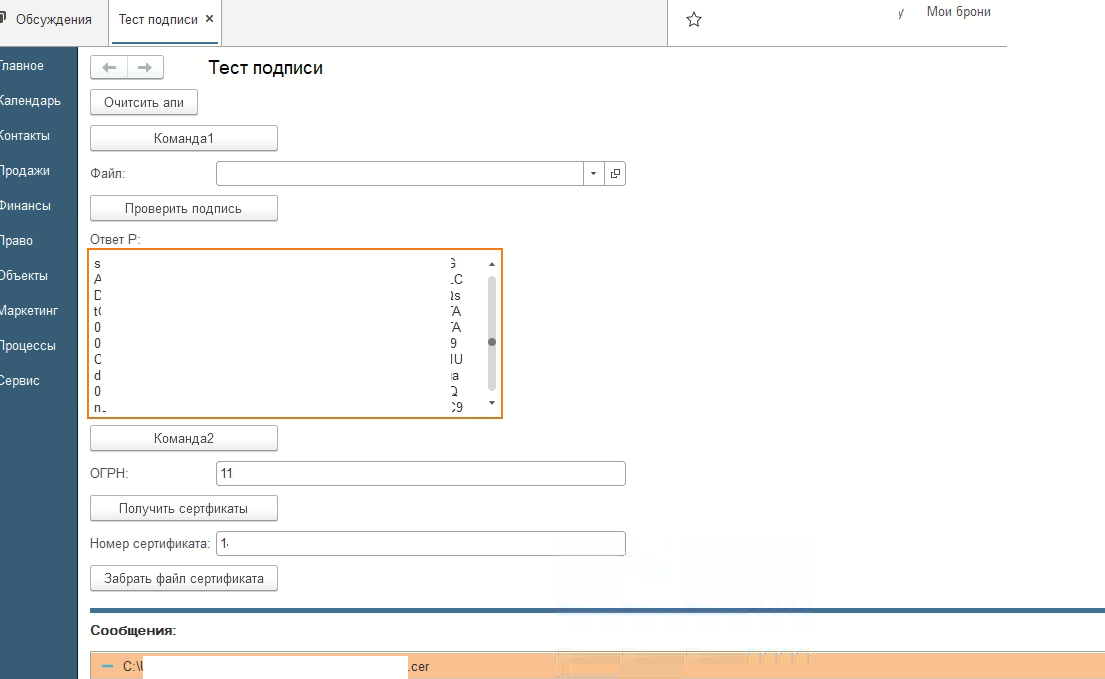
Task: Click Забрать файл сертификата button
Action: click(184, 578)
